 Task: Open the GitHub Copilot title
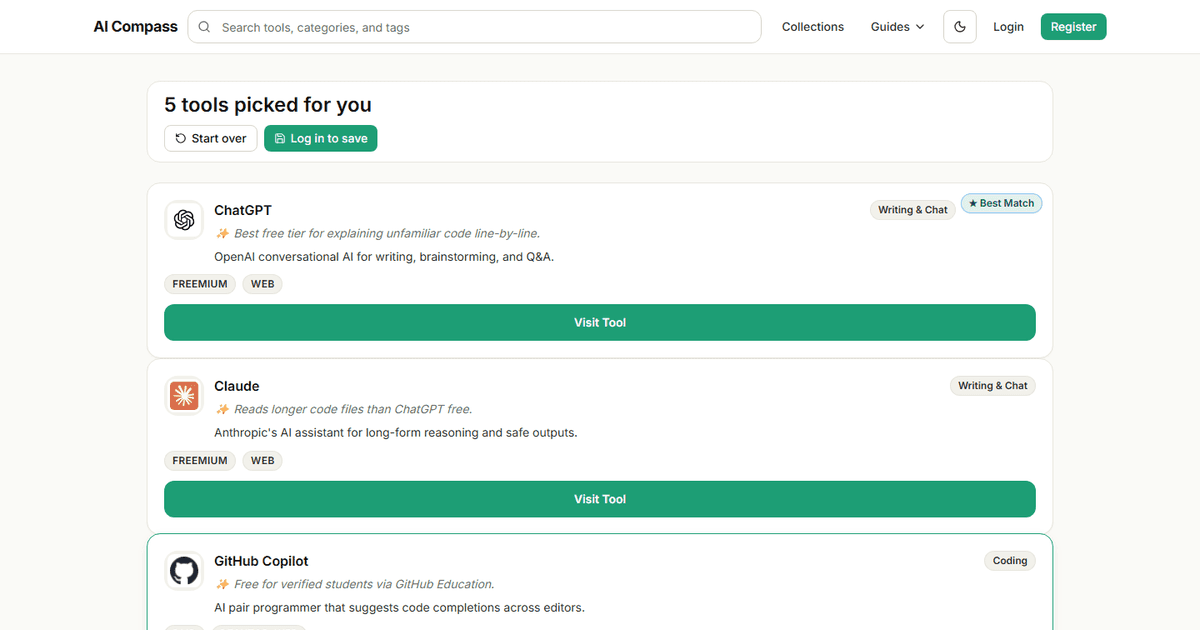261,561
